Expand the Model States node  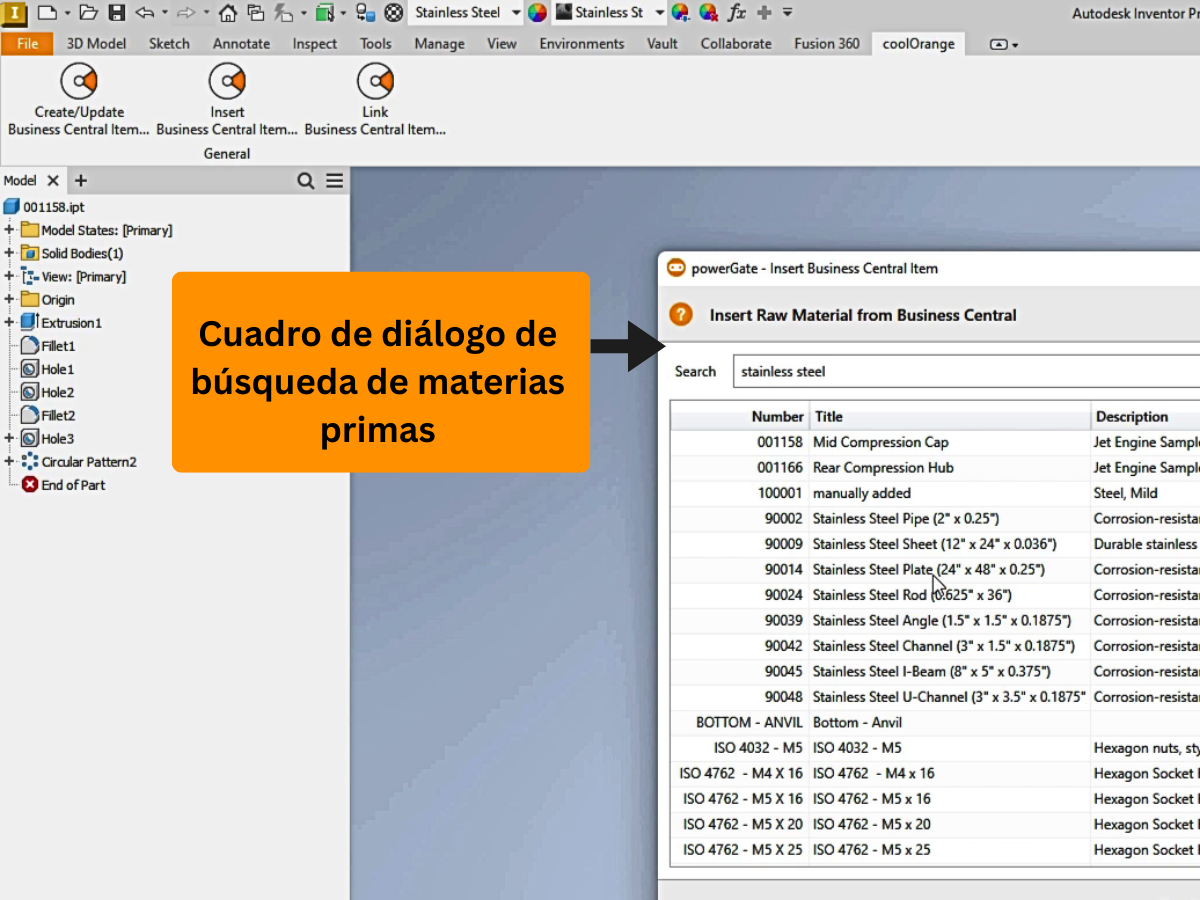(9, 230)
